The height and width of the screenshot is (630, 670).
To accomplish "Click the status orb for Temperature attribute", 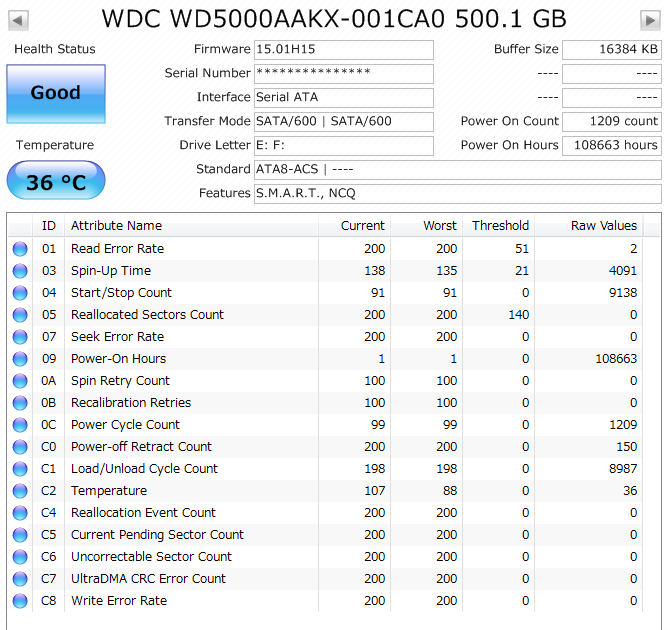I will coord(20,491).
